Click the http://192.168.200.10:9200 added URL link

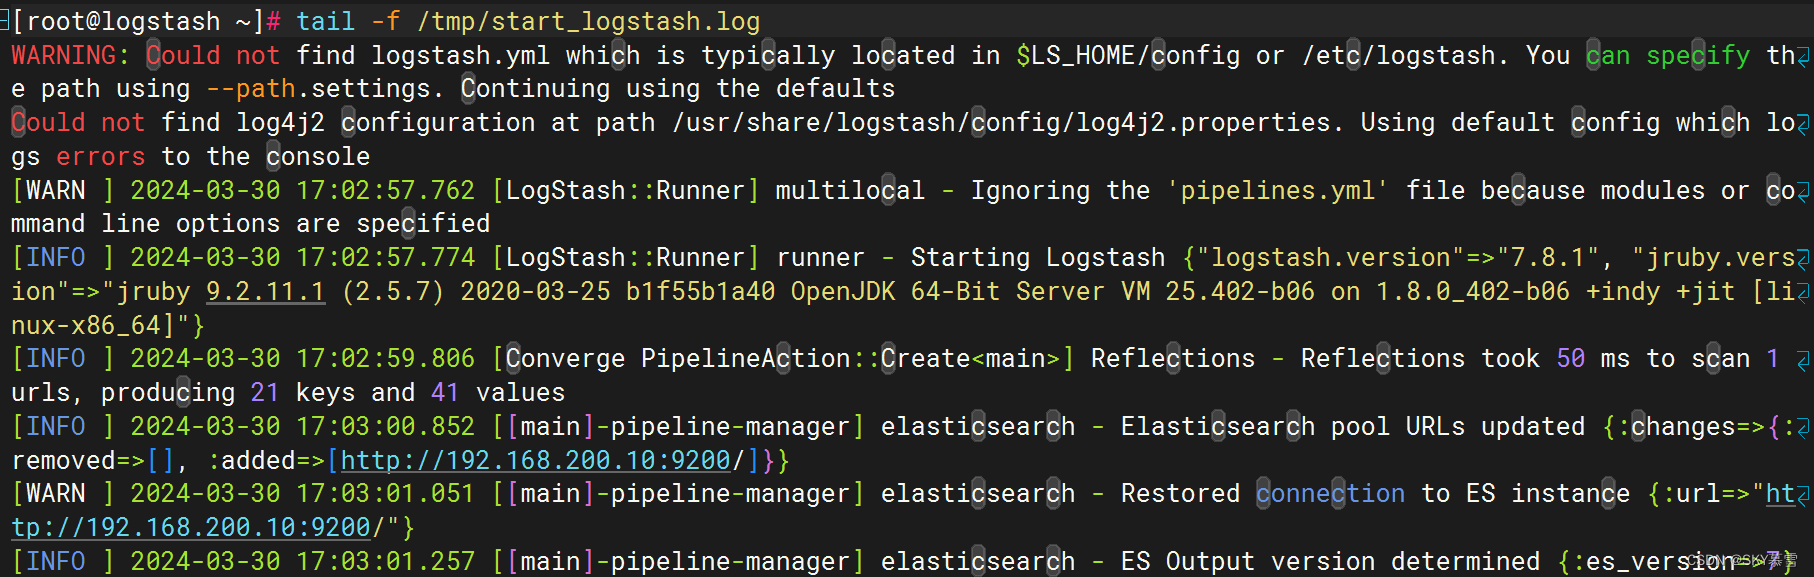pos(536,460)
